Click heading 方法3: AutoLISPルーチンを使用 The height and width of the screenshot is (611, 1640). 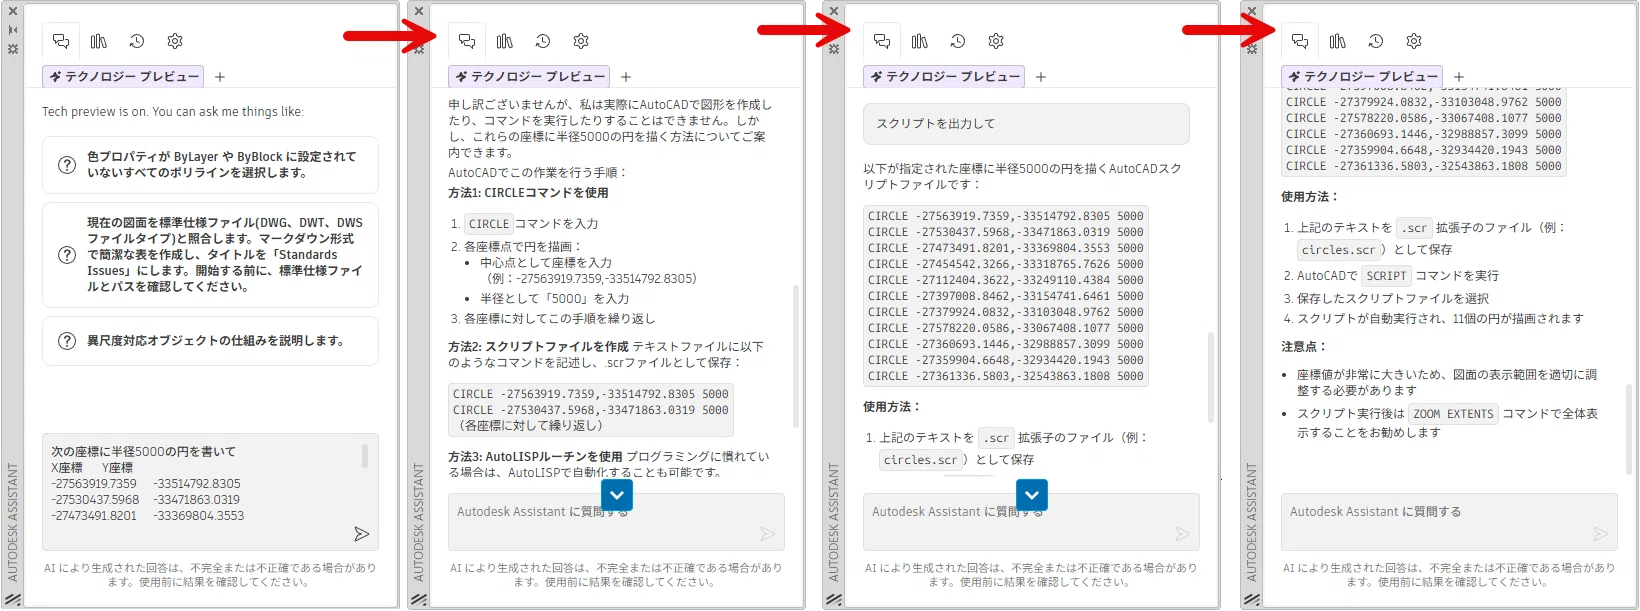click(535, 457)
